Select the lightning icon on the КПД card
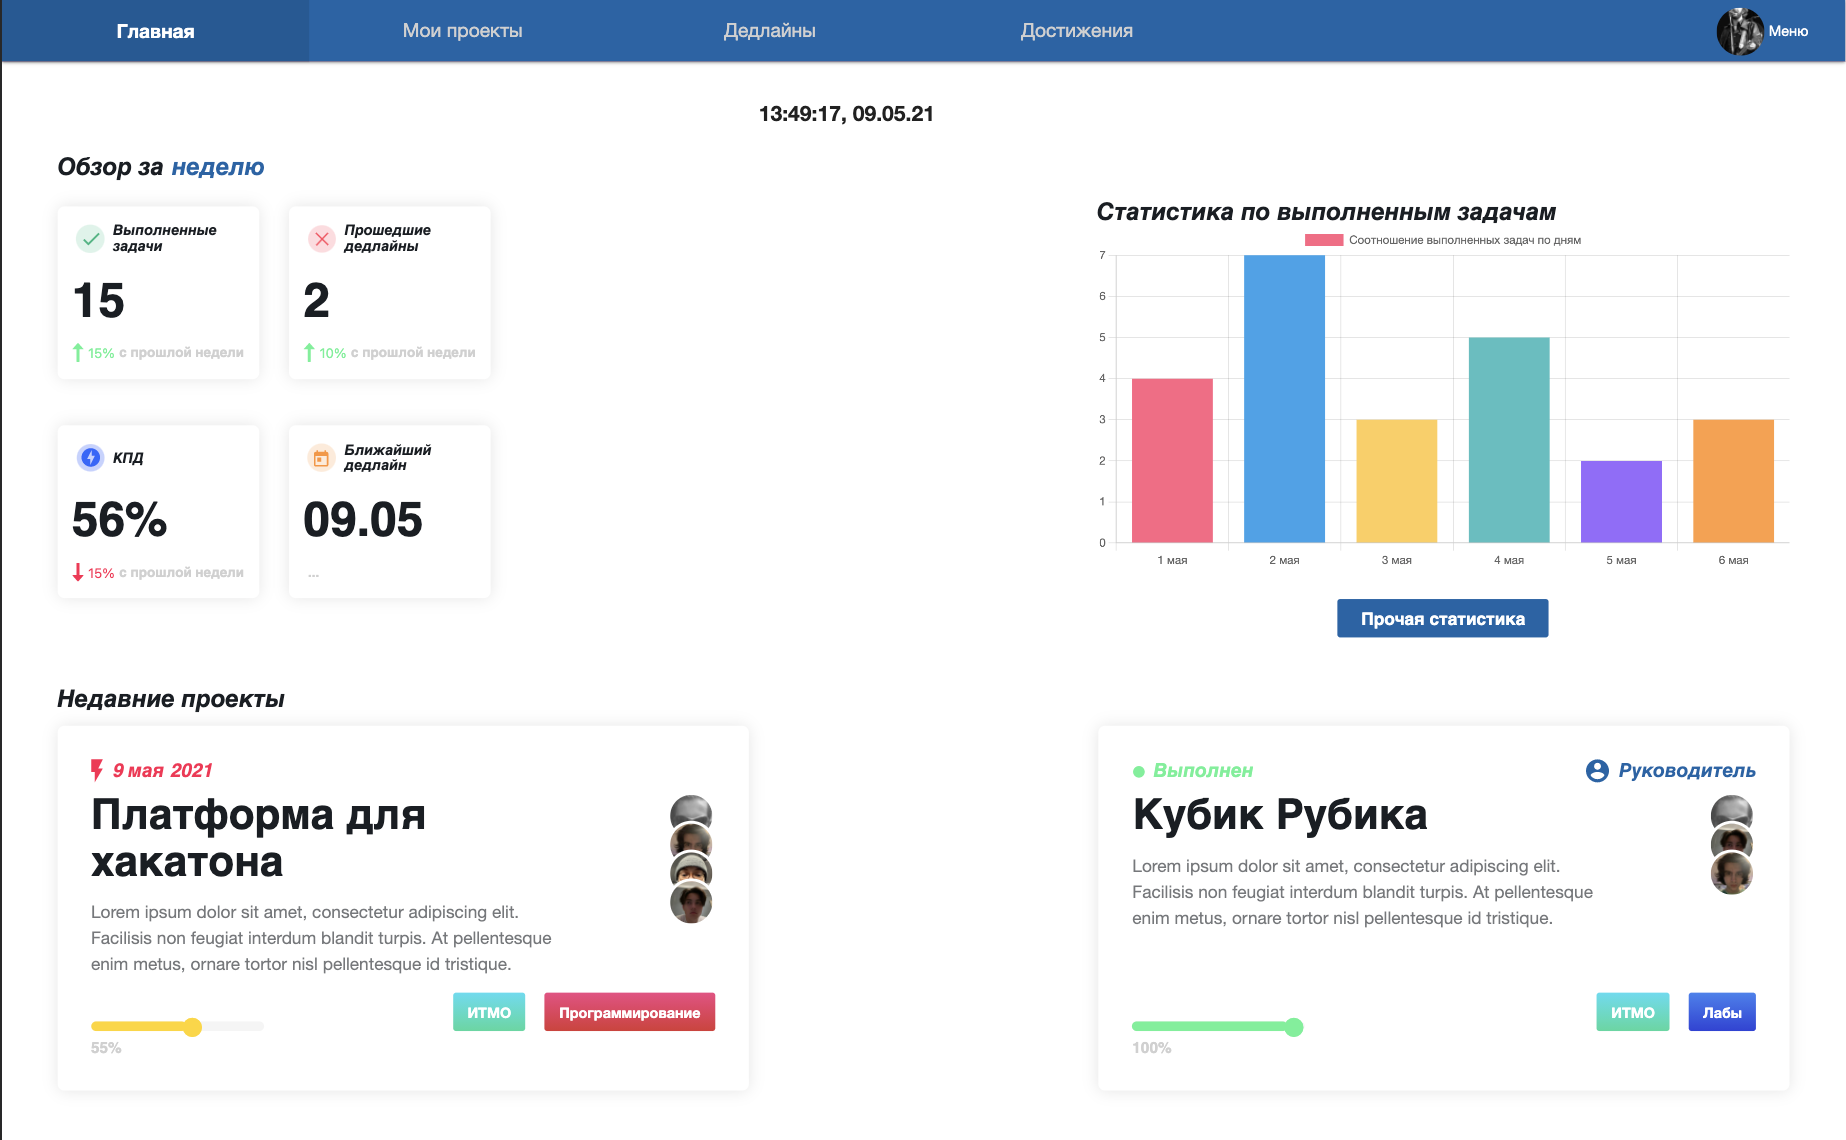Viewport: 1846px width, 1140px height. 91,458
